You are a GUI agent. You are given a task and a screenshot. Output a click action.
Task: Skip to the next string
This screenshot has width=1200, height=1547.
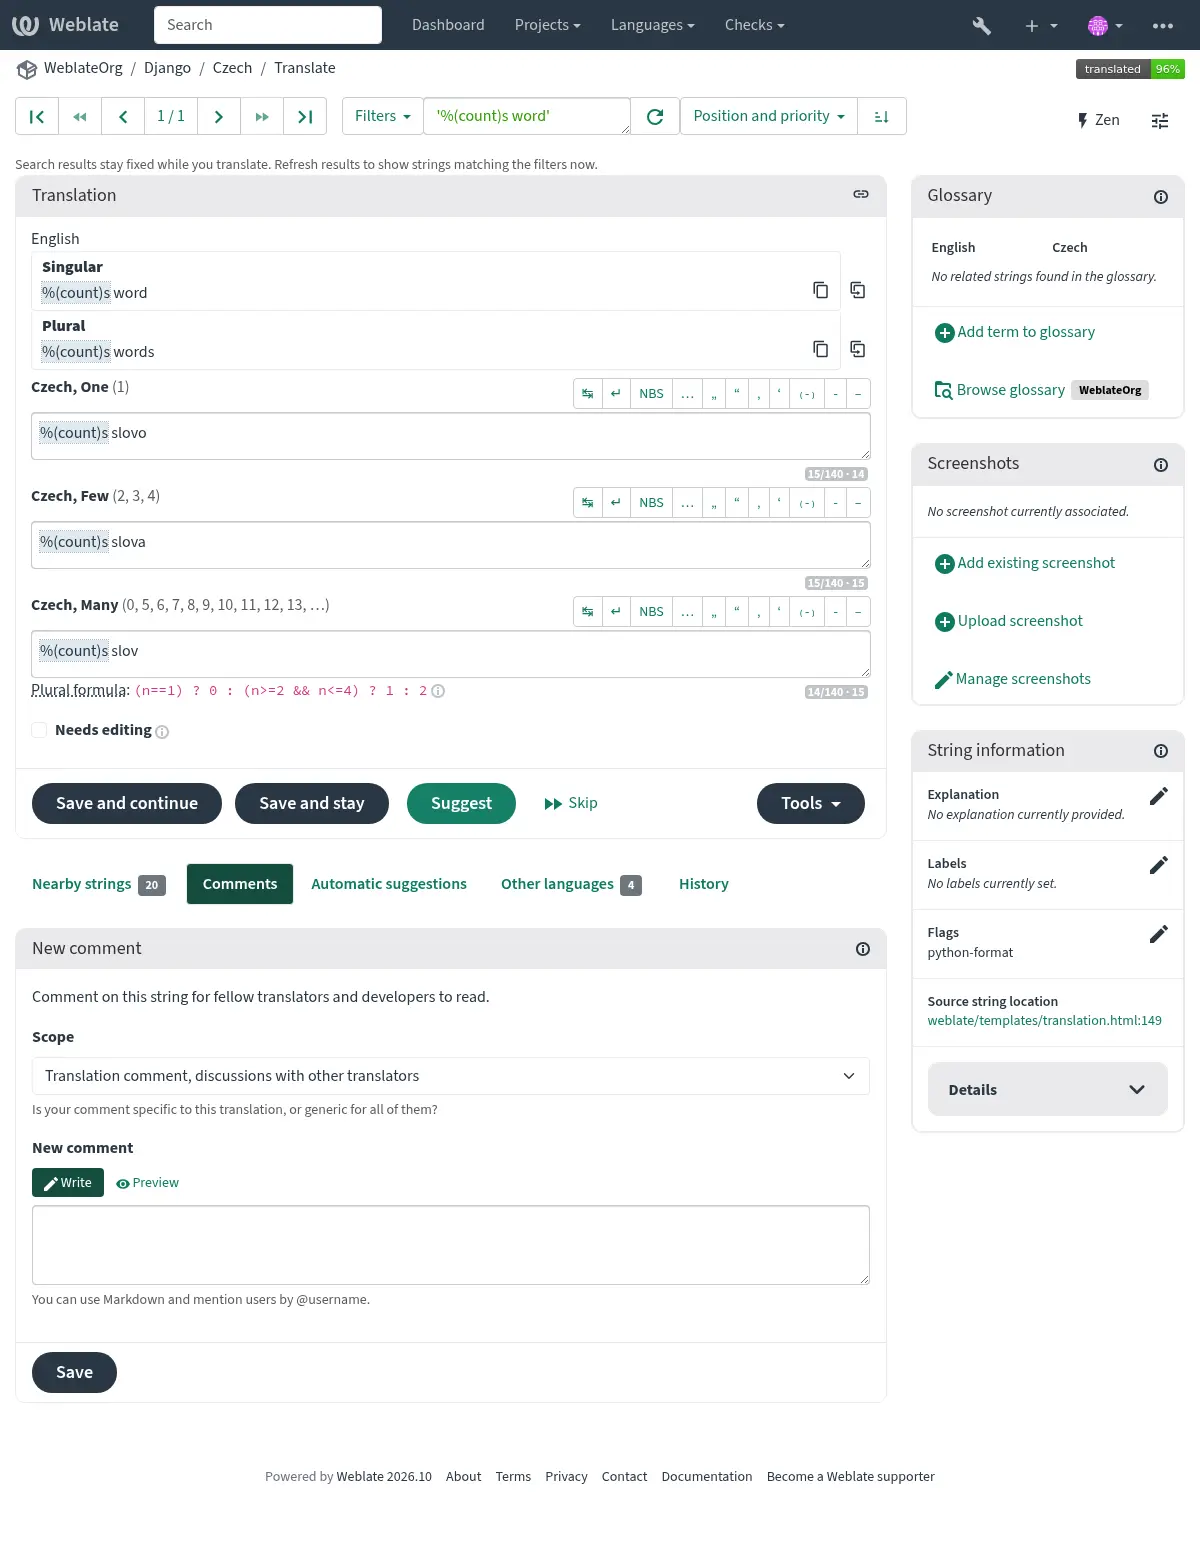(x=571, y=803)
